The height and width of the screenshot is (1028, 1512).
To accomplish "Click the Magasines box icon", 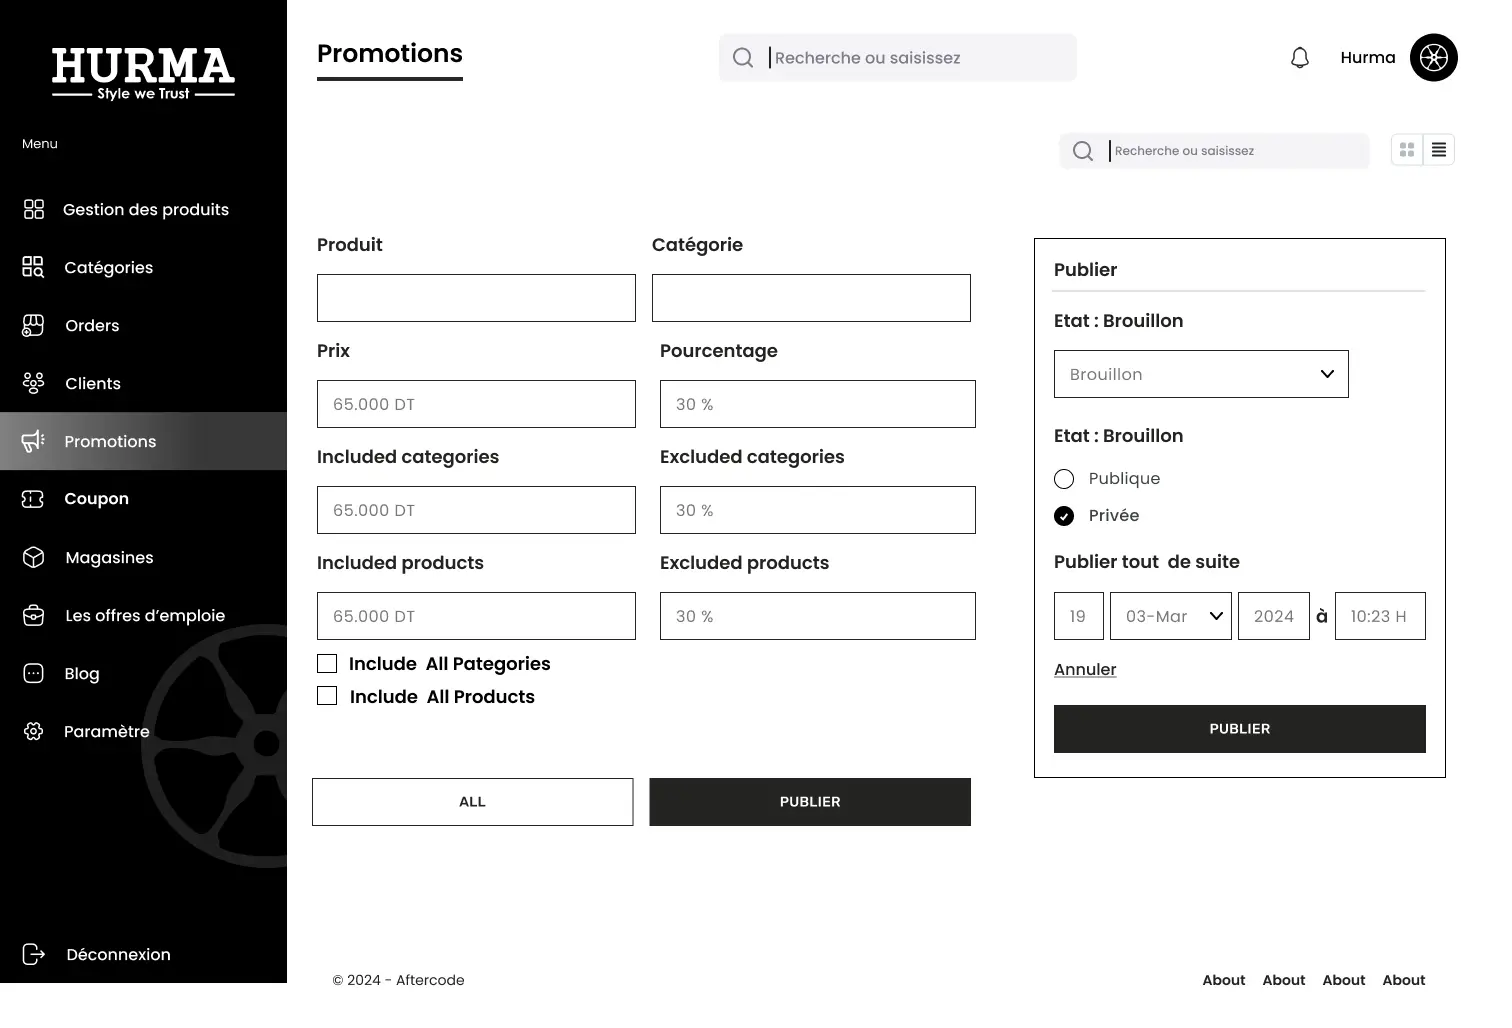I will [x=33, y=557].
